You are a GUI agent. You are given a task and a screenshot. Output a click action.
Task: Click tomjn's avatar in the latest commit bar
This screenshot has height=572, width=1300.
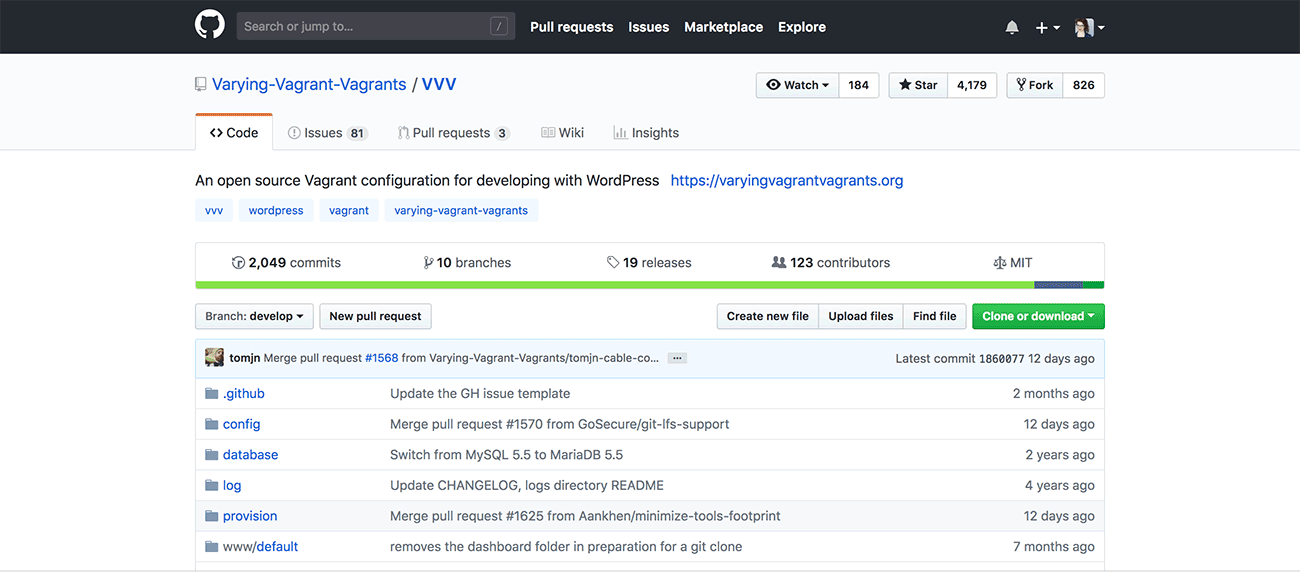tap(214, 358)
